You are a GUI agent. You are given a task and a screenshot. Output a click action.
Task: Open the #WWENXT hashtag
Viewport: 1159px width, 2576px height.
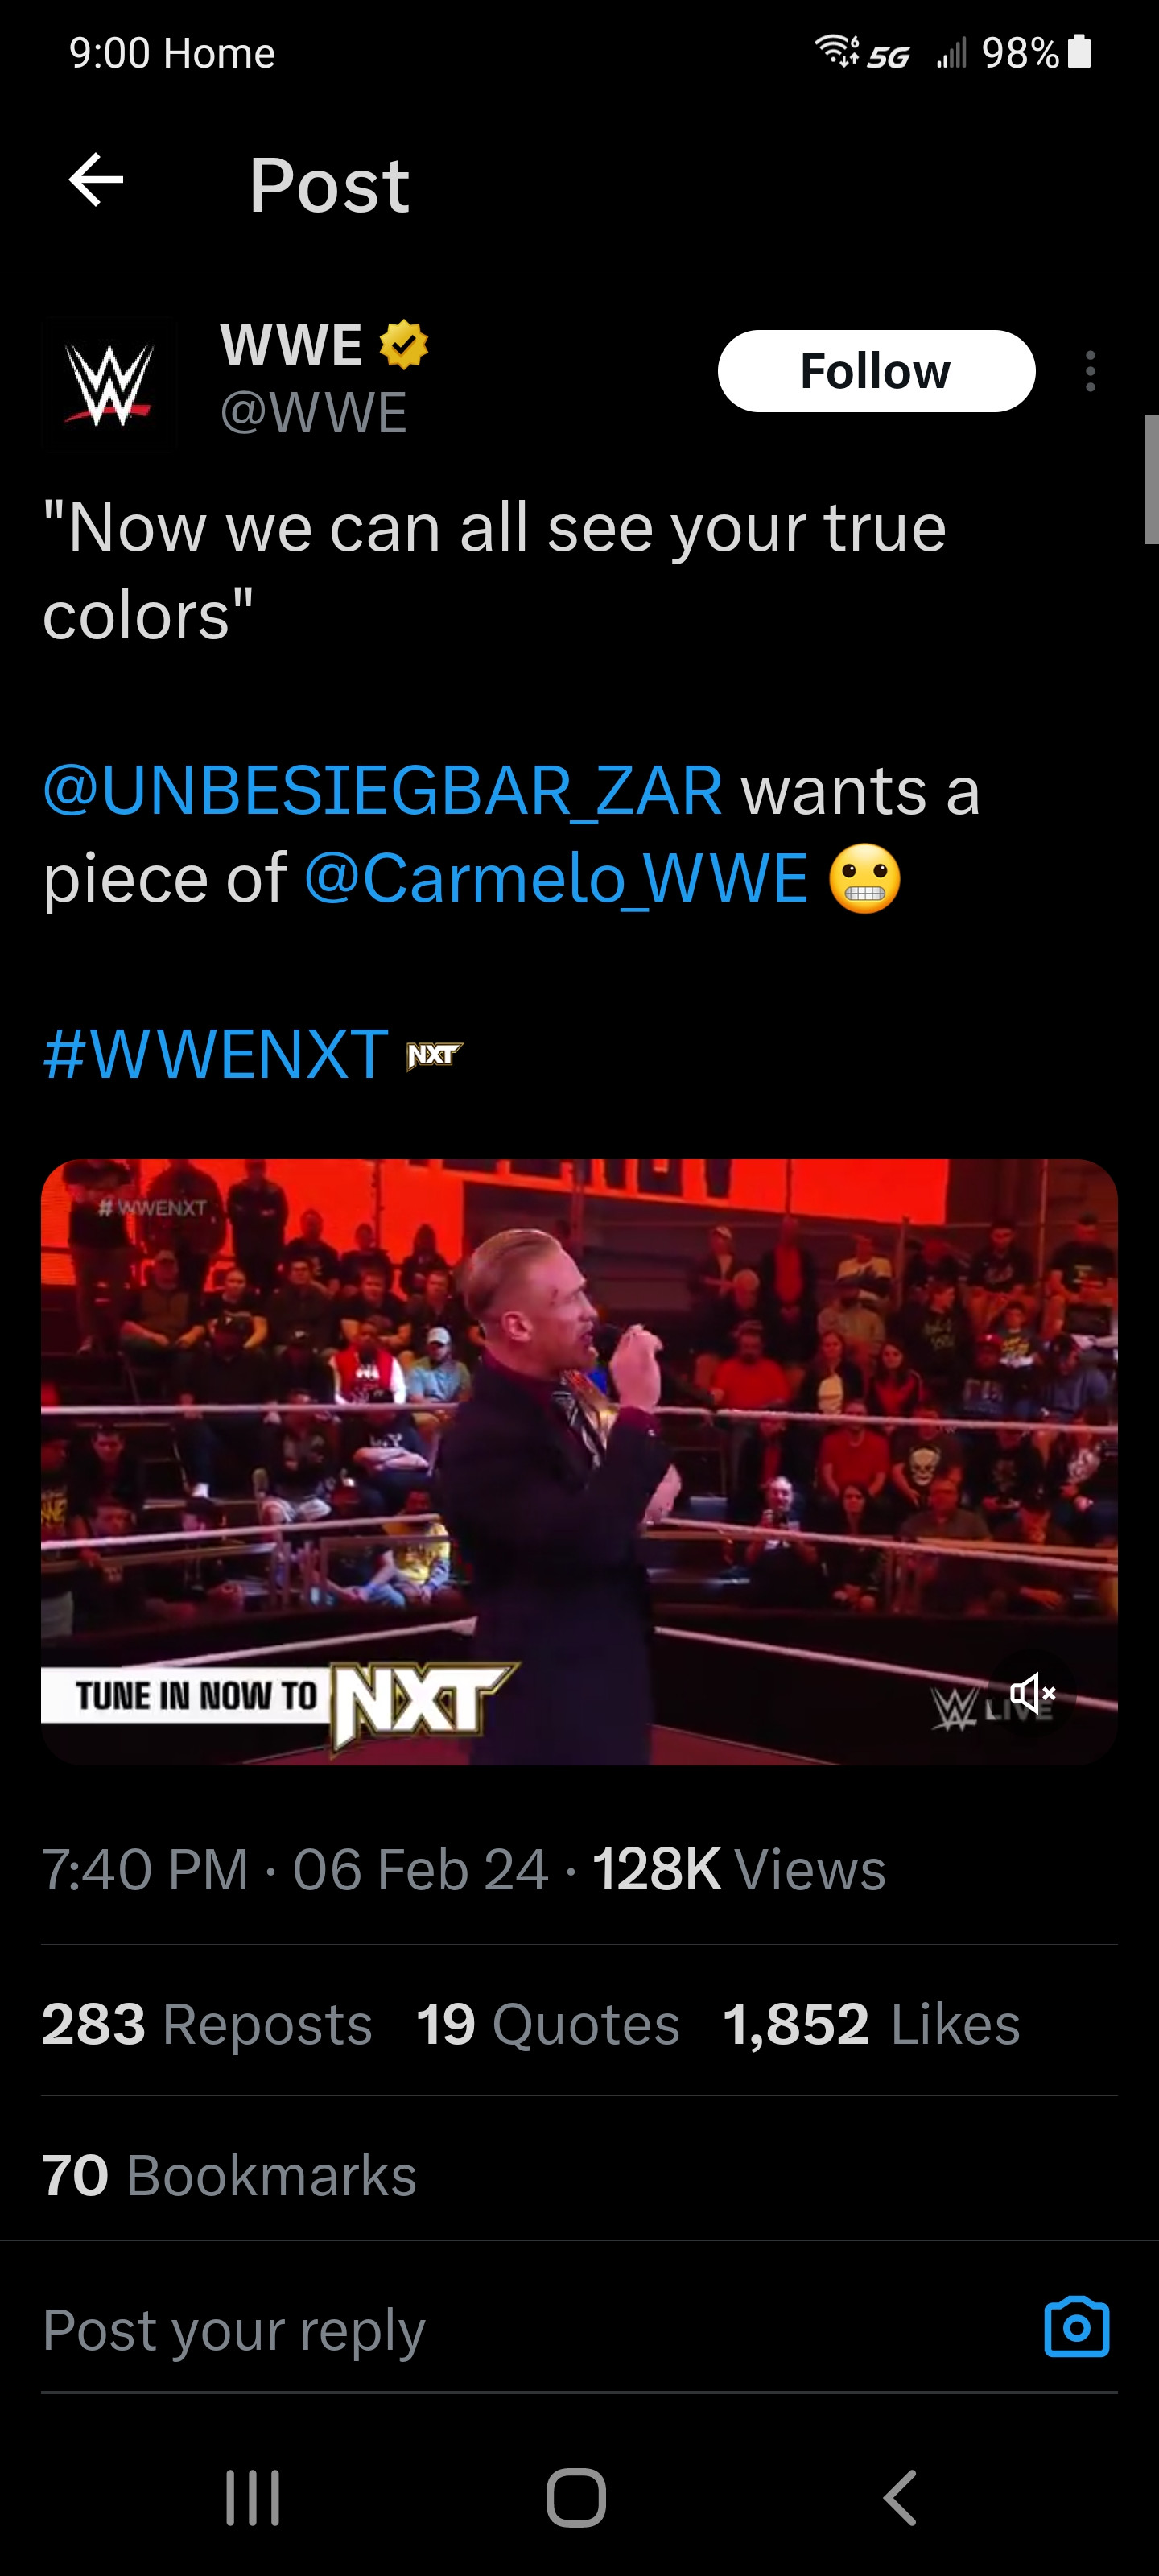[216, 1053]
